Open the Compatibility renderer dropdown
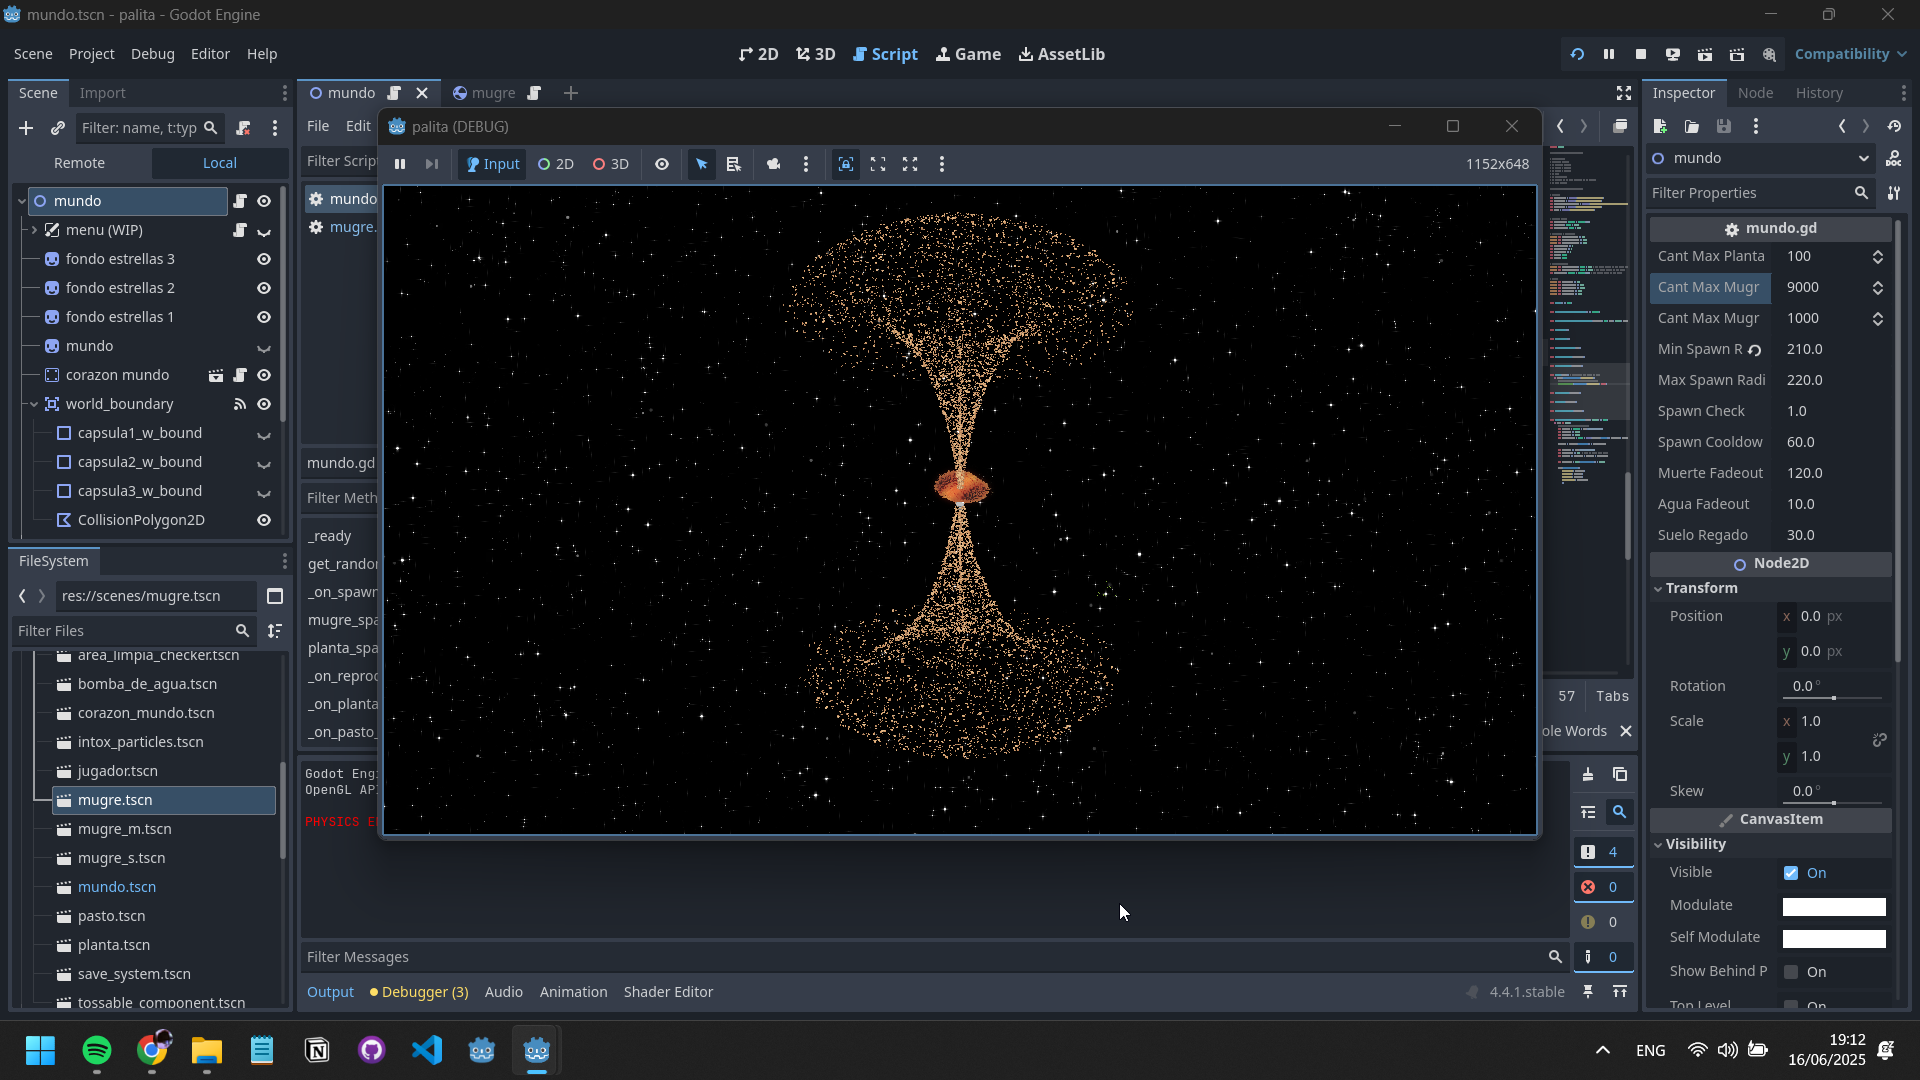The width and height of the screenshot is (1920, 1080). (x=1850, y=54)
